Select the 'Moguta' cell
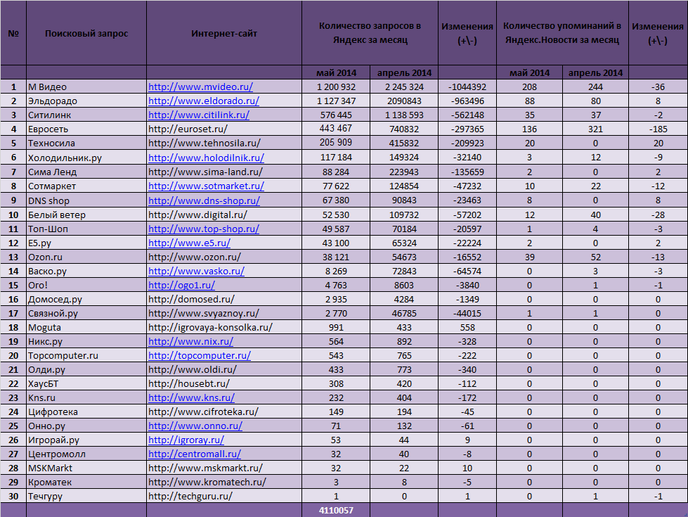Viewport: 688px width, 517px height. pos(86,327)
